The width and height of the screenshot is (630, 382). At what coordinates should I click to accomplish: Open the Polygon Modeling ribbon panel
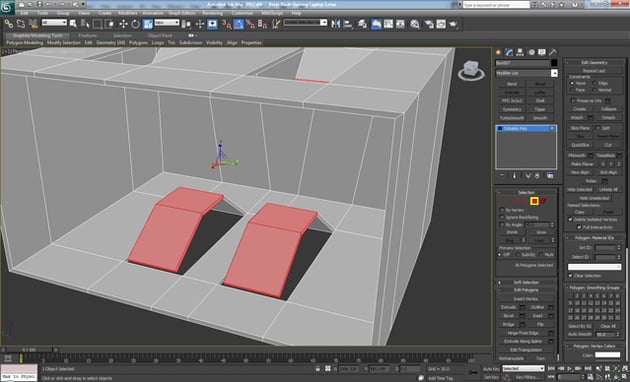pyautogui.click(x=25, y=43)
